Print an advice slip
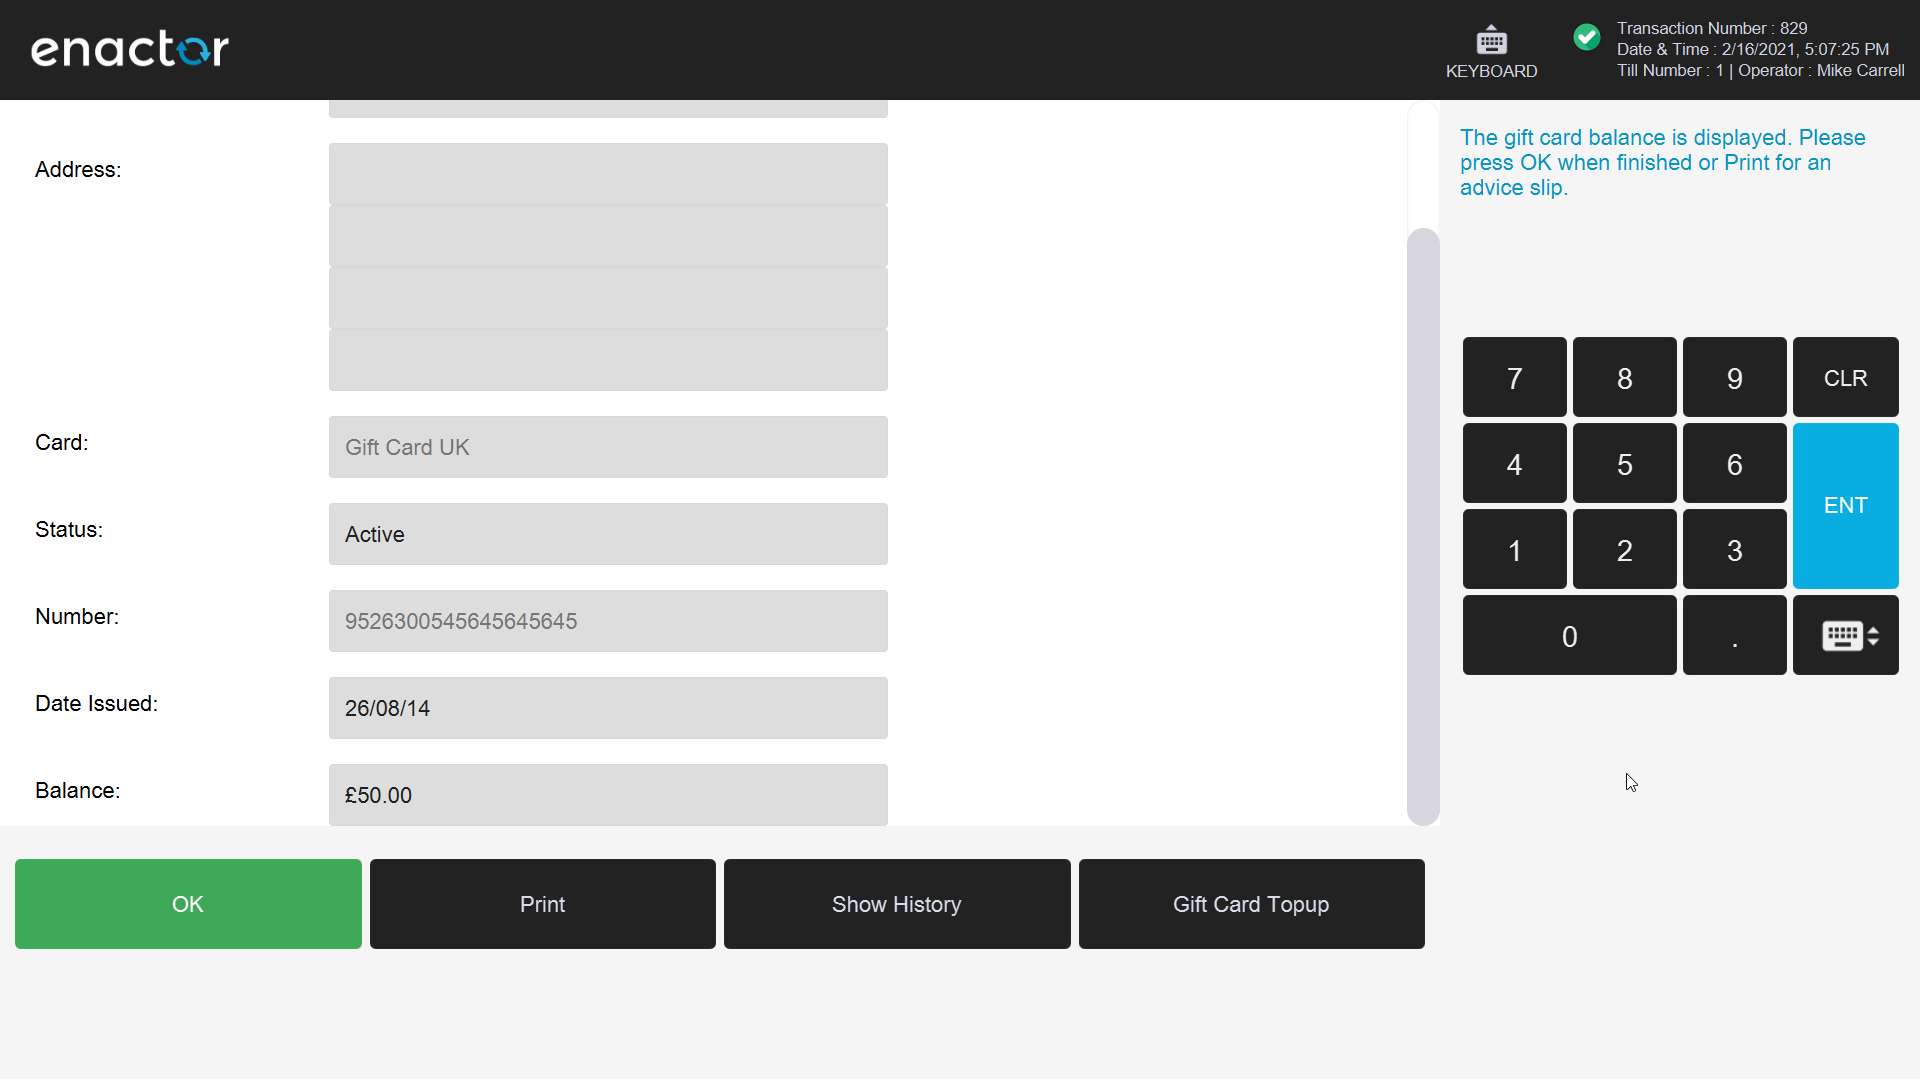The image size is (1920, 1080). click(x=542, y=903)
